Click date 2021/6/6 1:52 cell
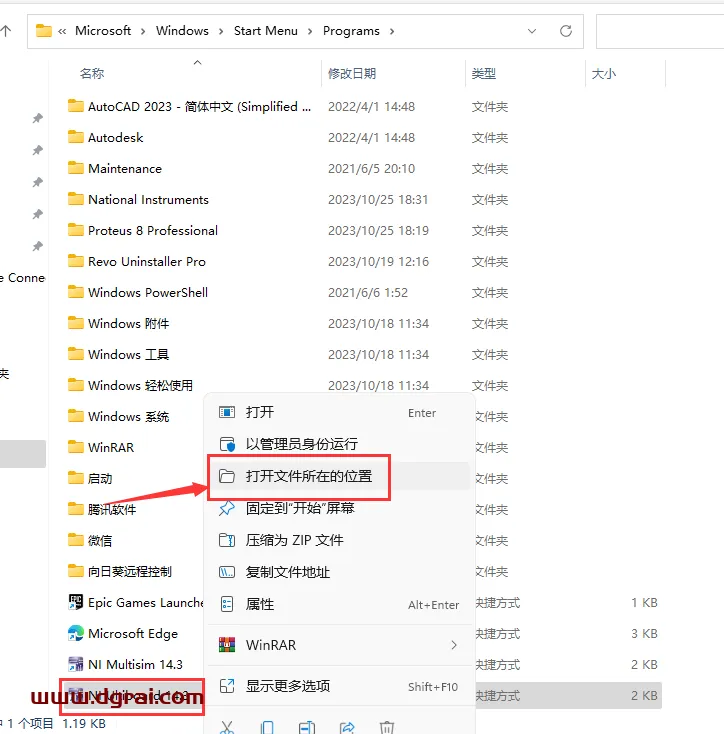724x734 pixels. tap(368, 293)
